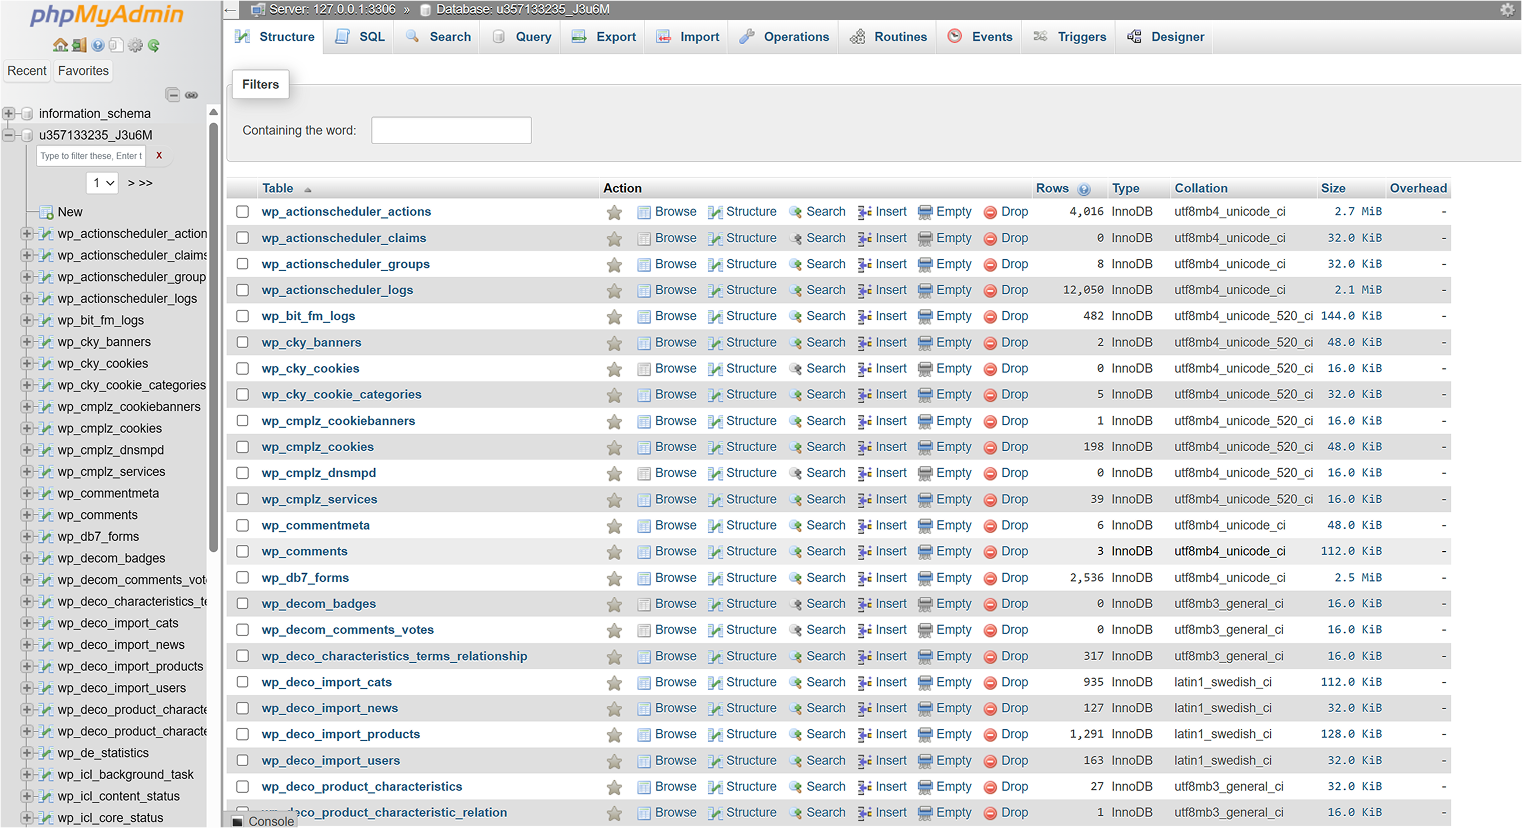Select checkbox for wp_deco_import_news
The image size is (1522, 828).
[x=243, y=708]
